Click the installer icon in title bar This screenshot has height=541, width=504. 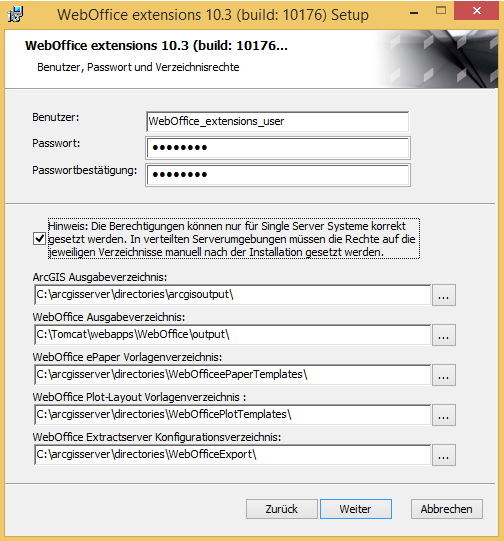[x=15, y=15]
